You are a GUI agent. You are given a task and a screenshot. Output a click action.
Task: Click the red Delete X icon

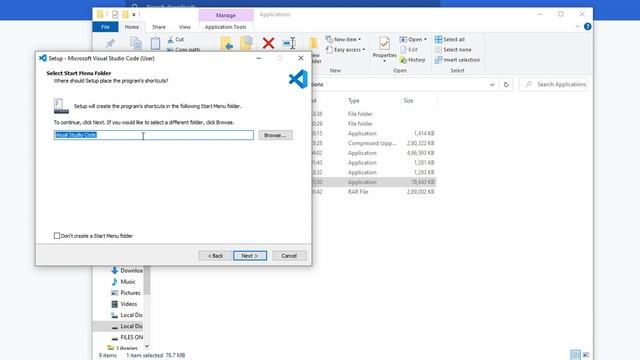[x=268, y=43]
